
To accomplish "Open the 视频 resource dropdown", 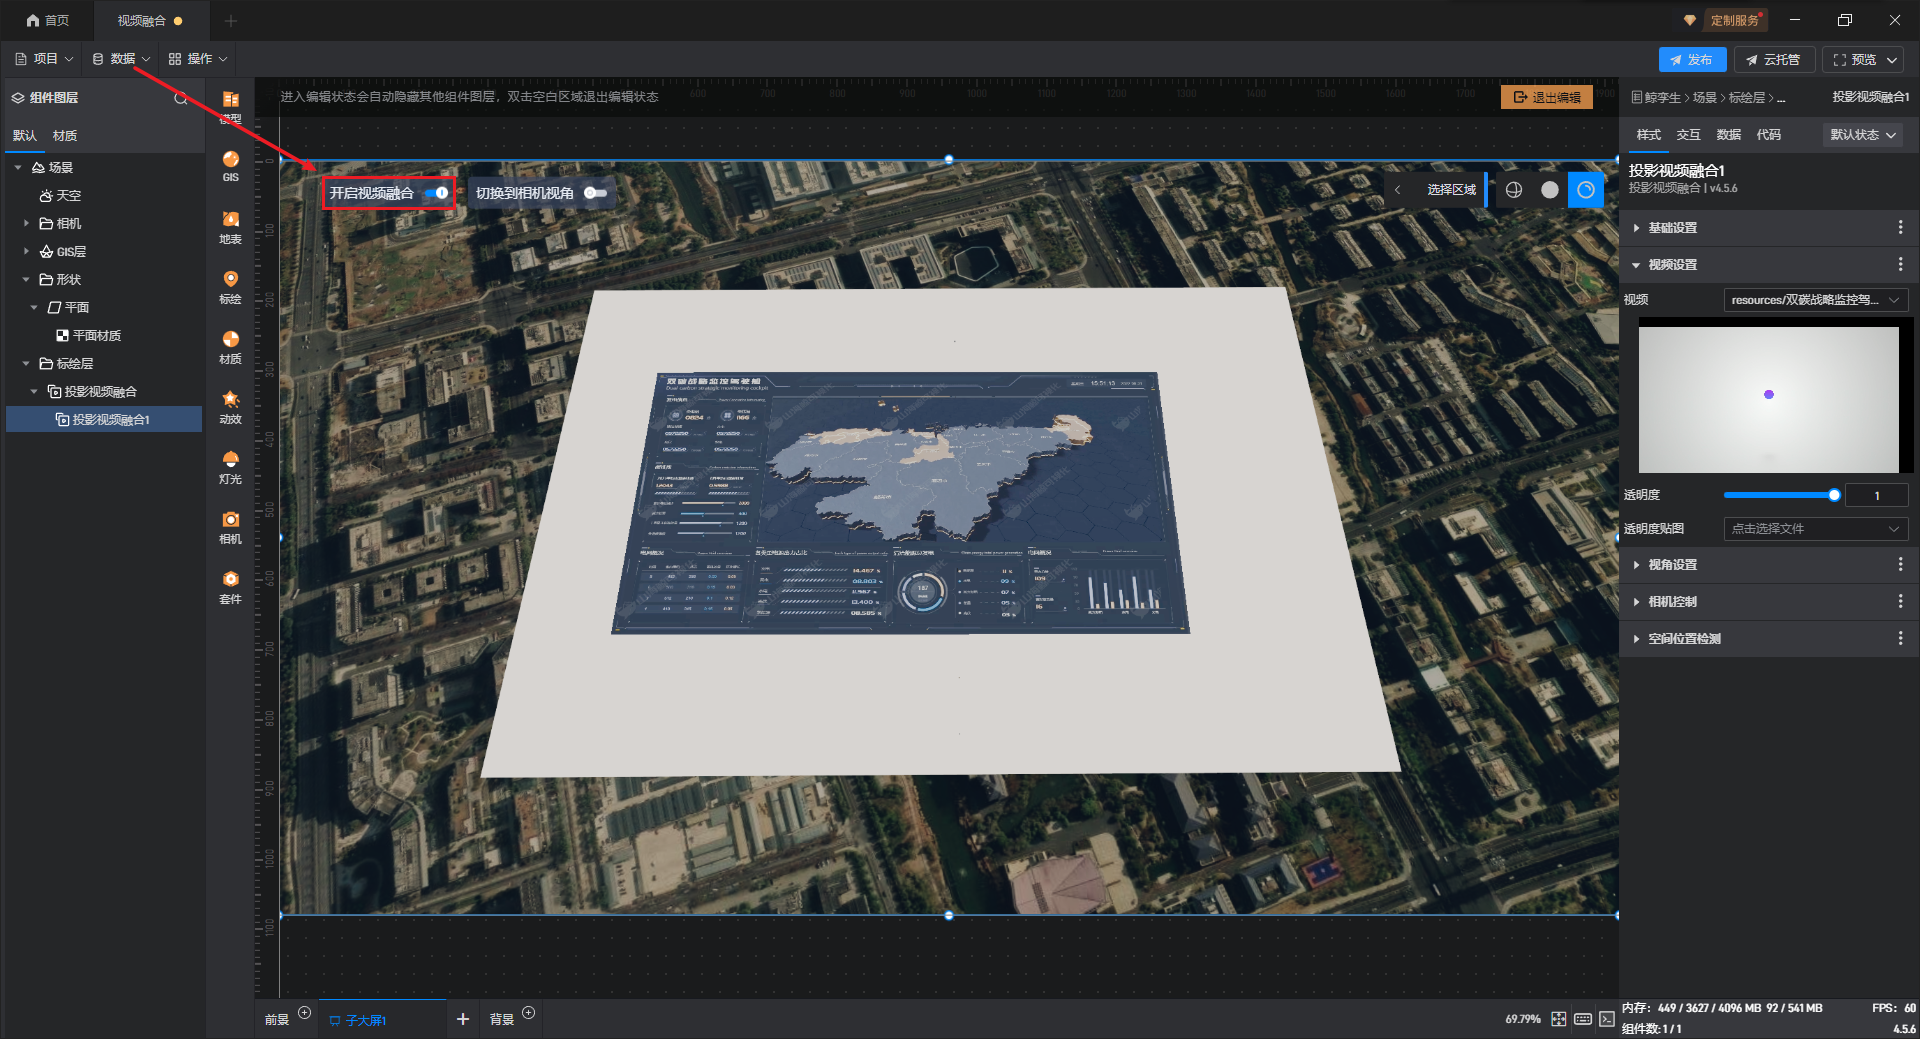I will tap(1816, 300).
